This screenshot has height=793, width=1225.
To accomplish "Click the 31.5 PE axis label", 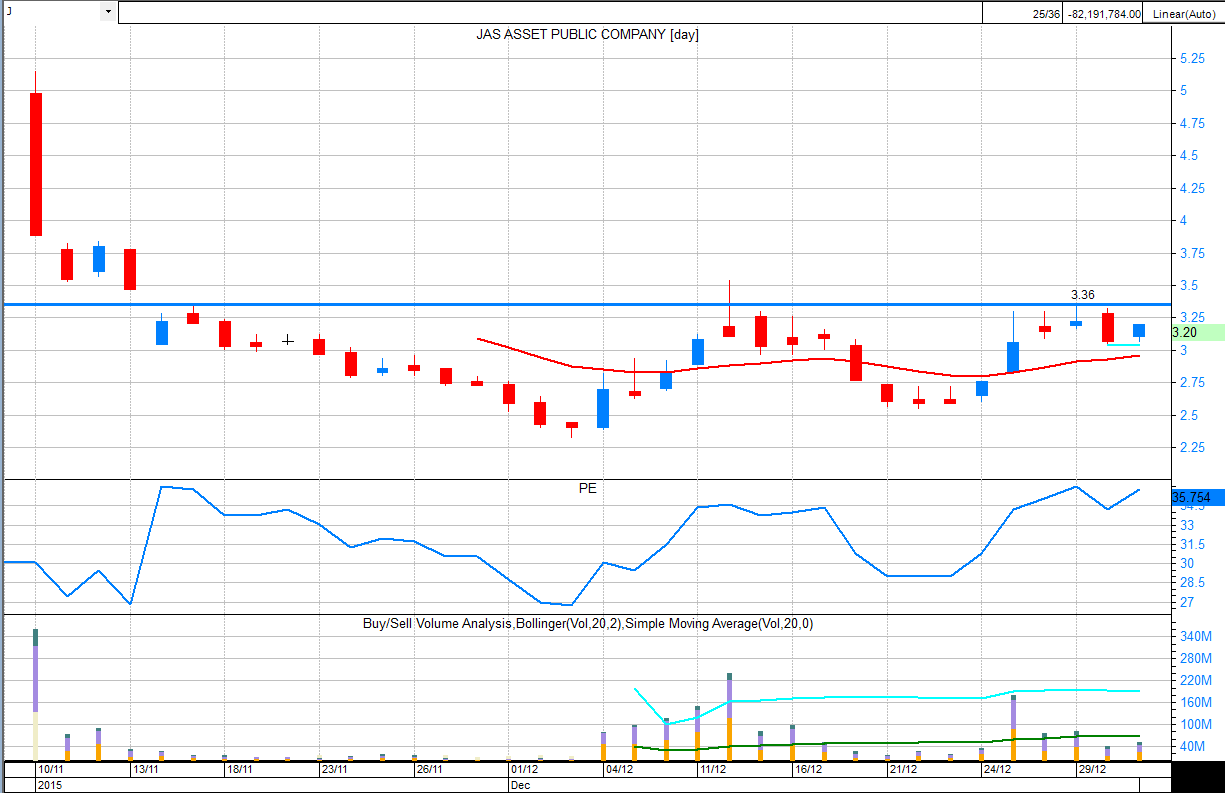I will coord(1190,544).
